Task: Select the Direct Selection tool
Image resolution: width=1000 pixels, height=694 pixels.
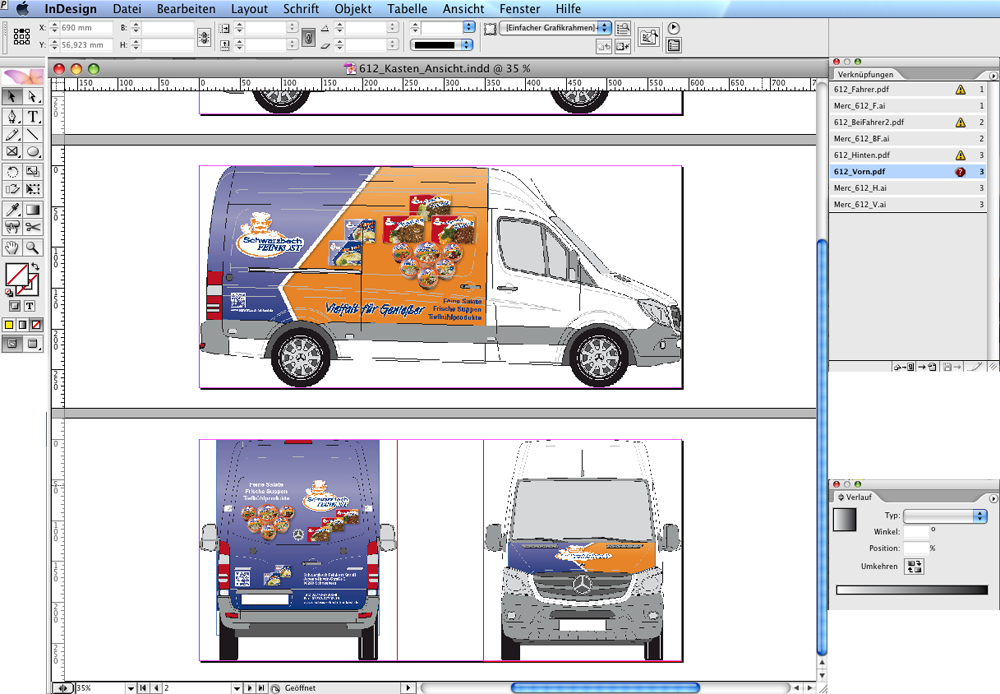Action: click(33, 97)
